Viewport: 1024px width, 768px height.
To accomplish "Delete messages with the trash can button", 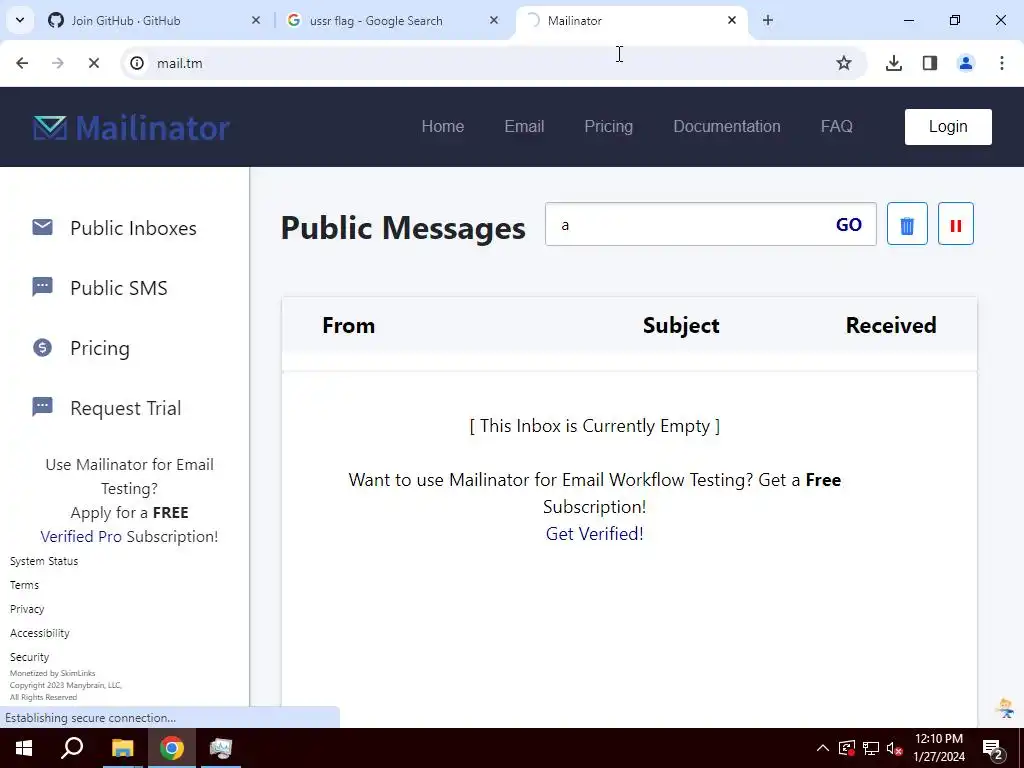I will click(x=906, y=224).
